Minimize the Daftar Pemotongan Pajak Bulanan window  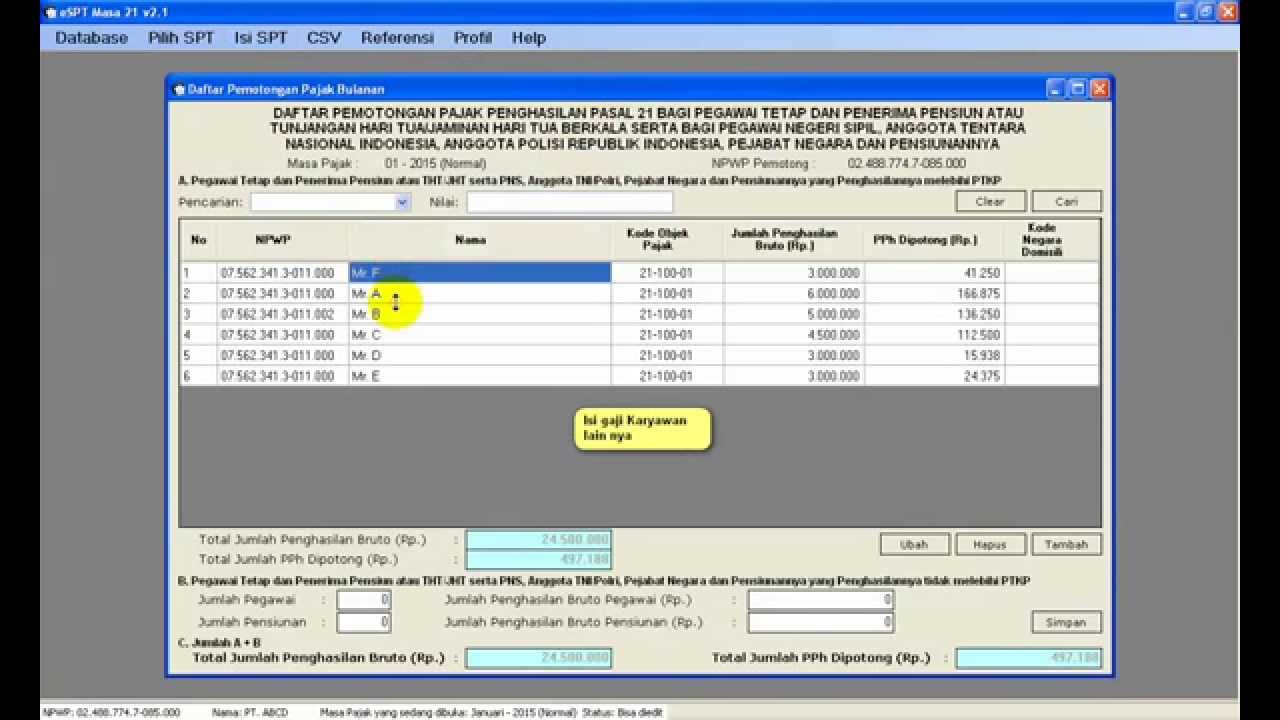[1057, 89]
